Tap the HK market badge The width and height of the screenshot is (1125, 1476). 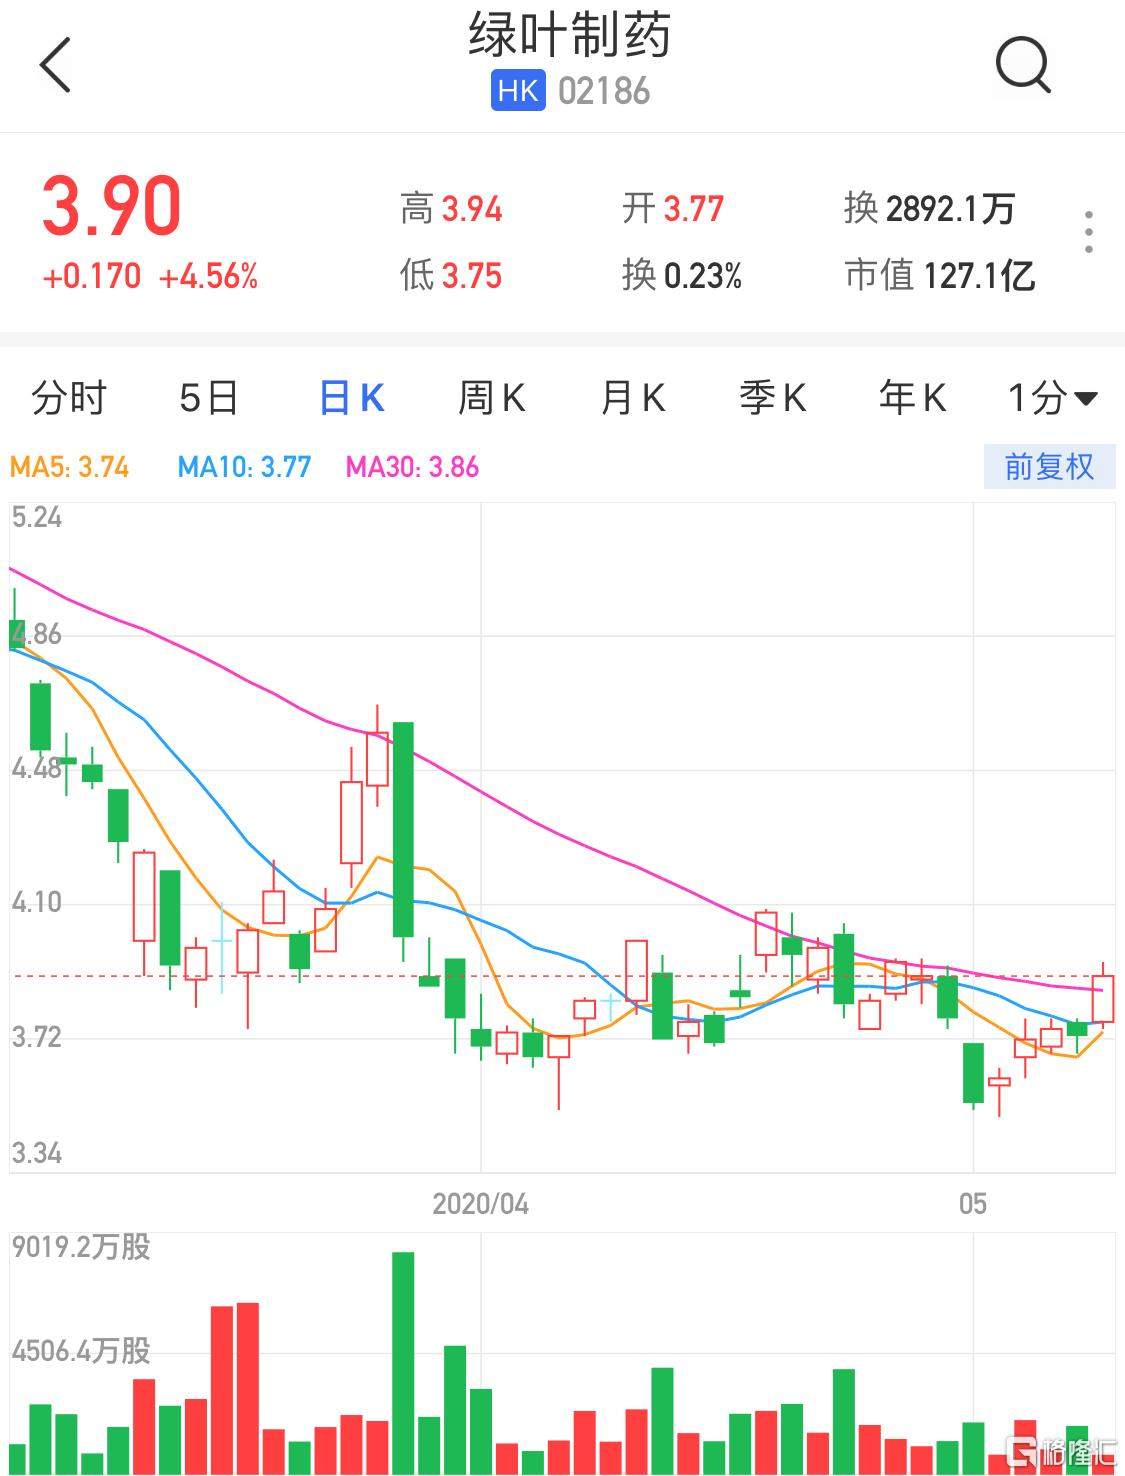point(518,91)
